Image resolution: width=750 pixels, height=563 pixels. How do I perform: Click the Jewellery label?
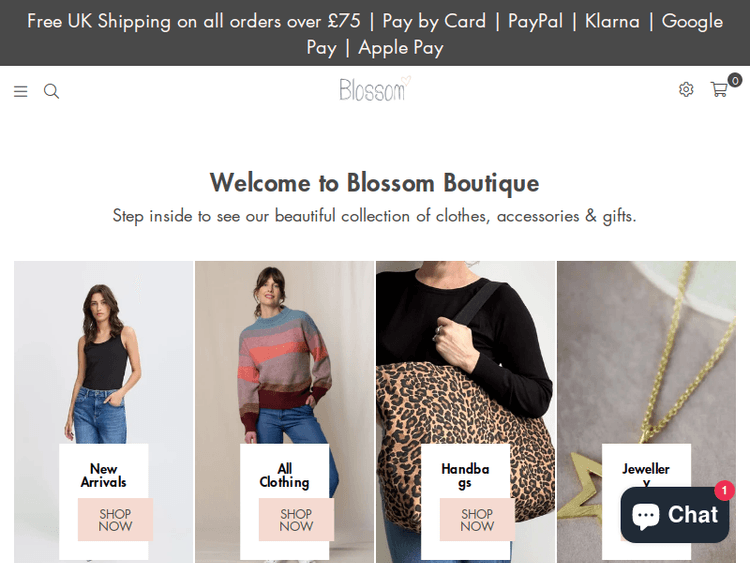point(646,470)
